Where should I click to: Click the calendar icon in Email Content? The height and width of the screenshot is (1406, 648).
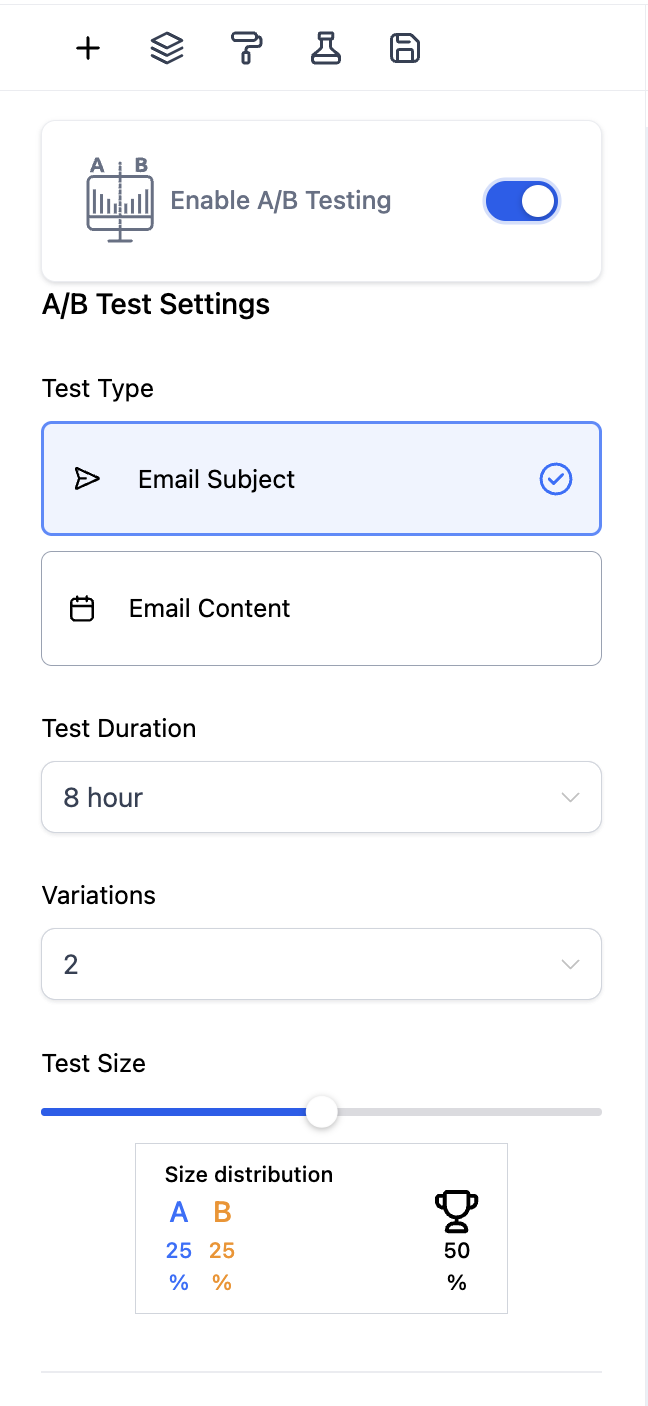coord(82,608)
